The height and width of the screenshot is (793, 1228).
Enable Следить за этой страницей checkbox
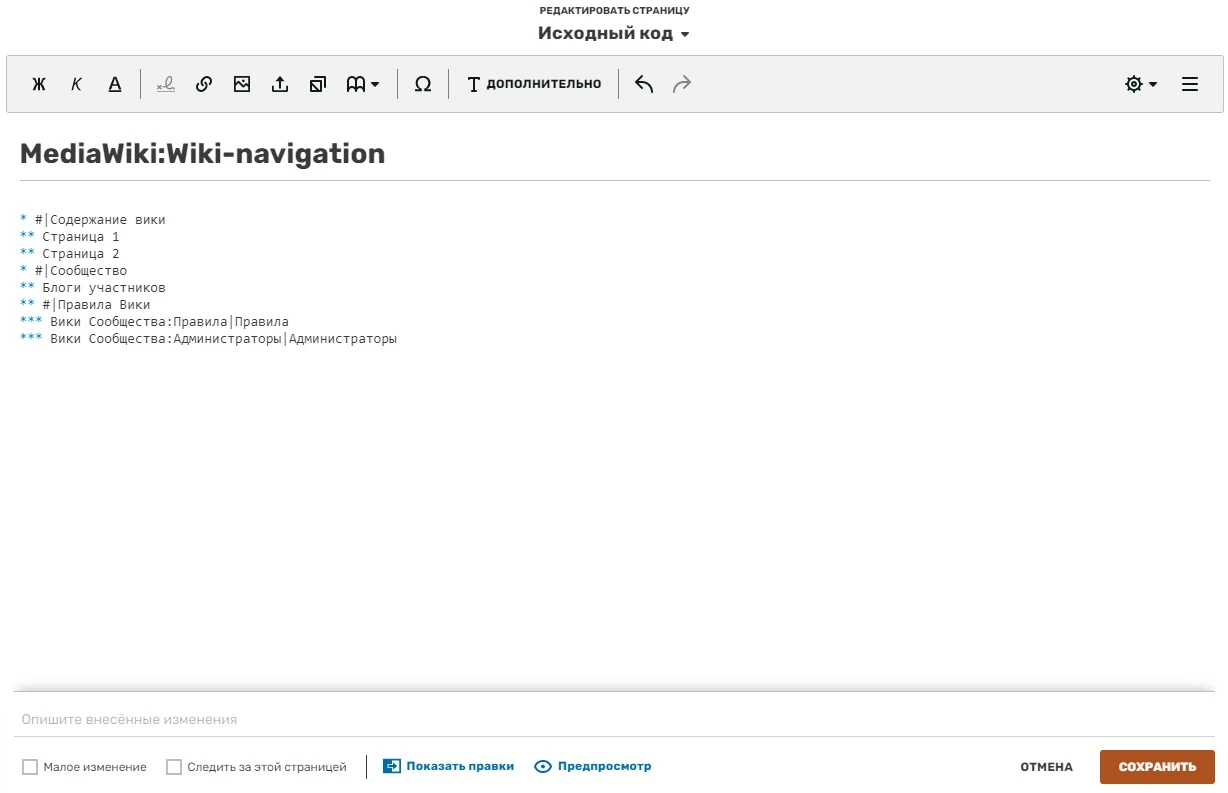[174, 767]
